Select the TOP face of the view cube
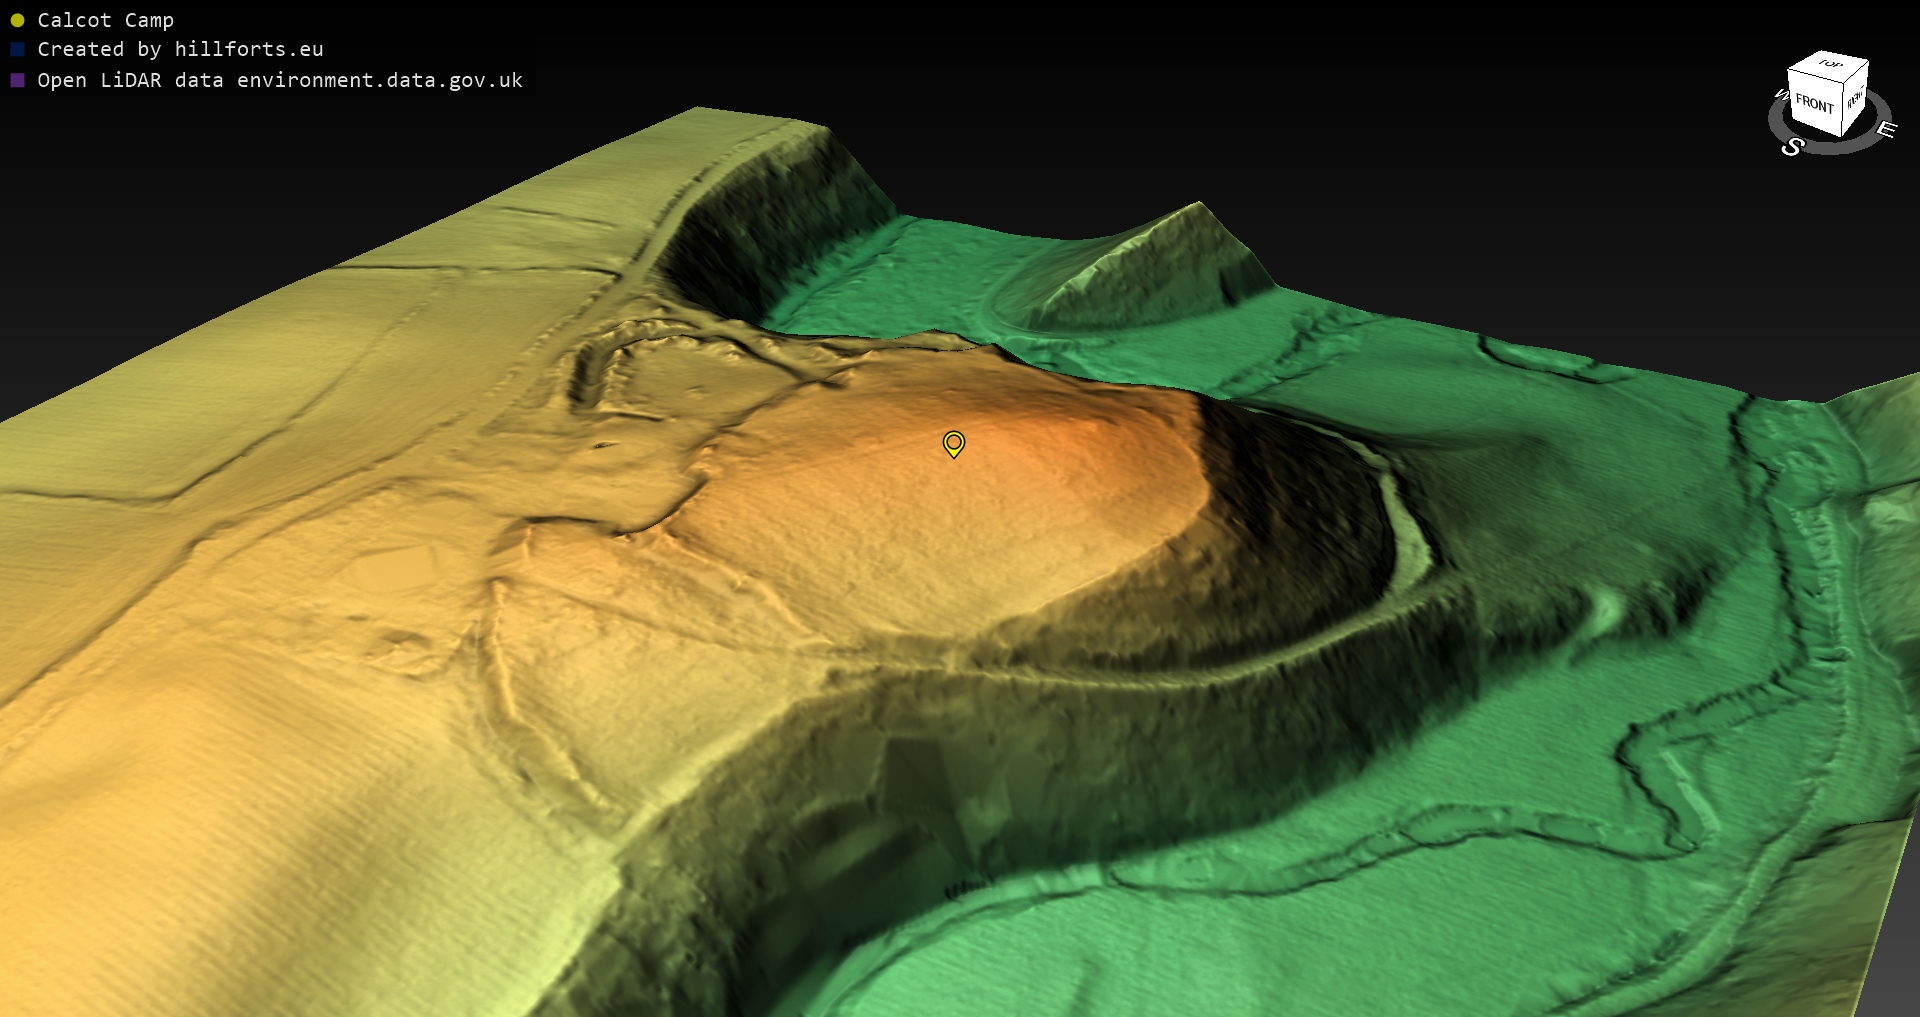The height and width of the screenshot is (1017, 1920). (1830, 65)
